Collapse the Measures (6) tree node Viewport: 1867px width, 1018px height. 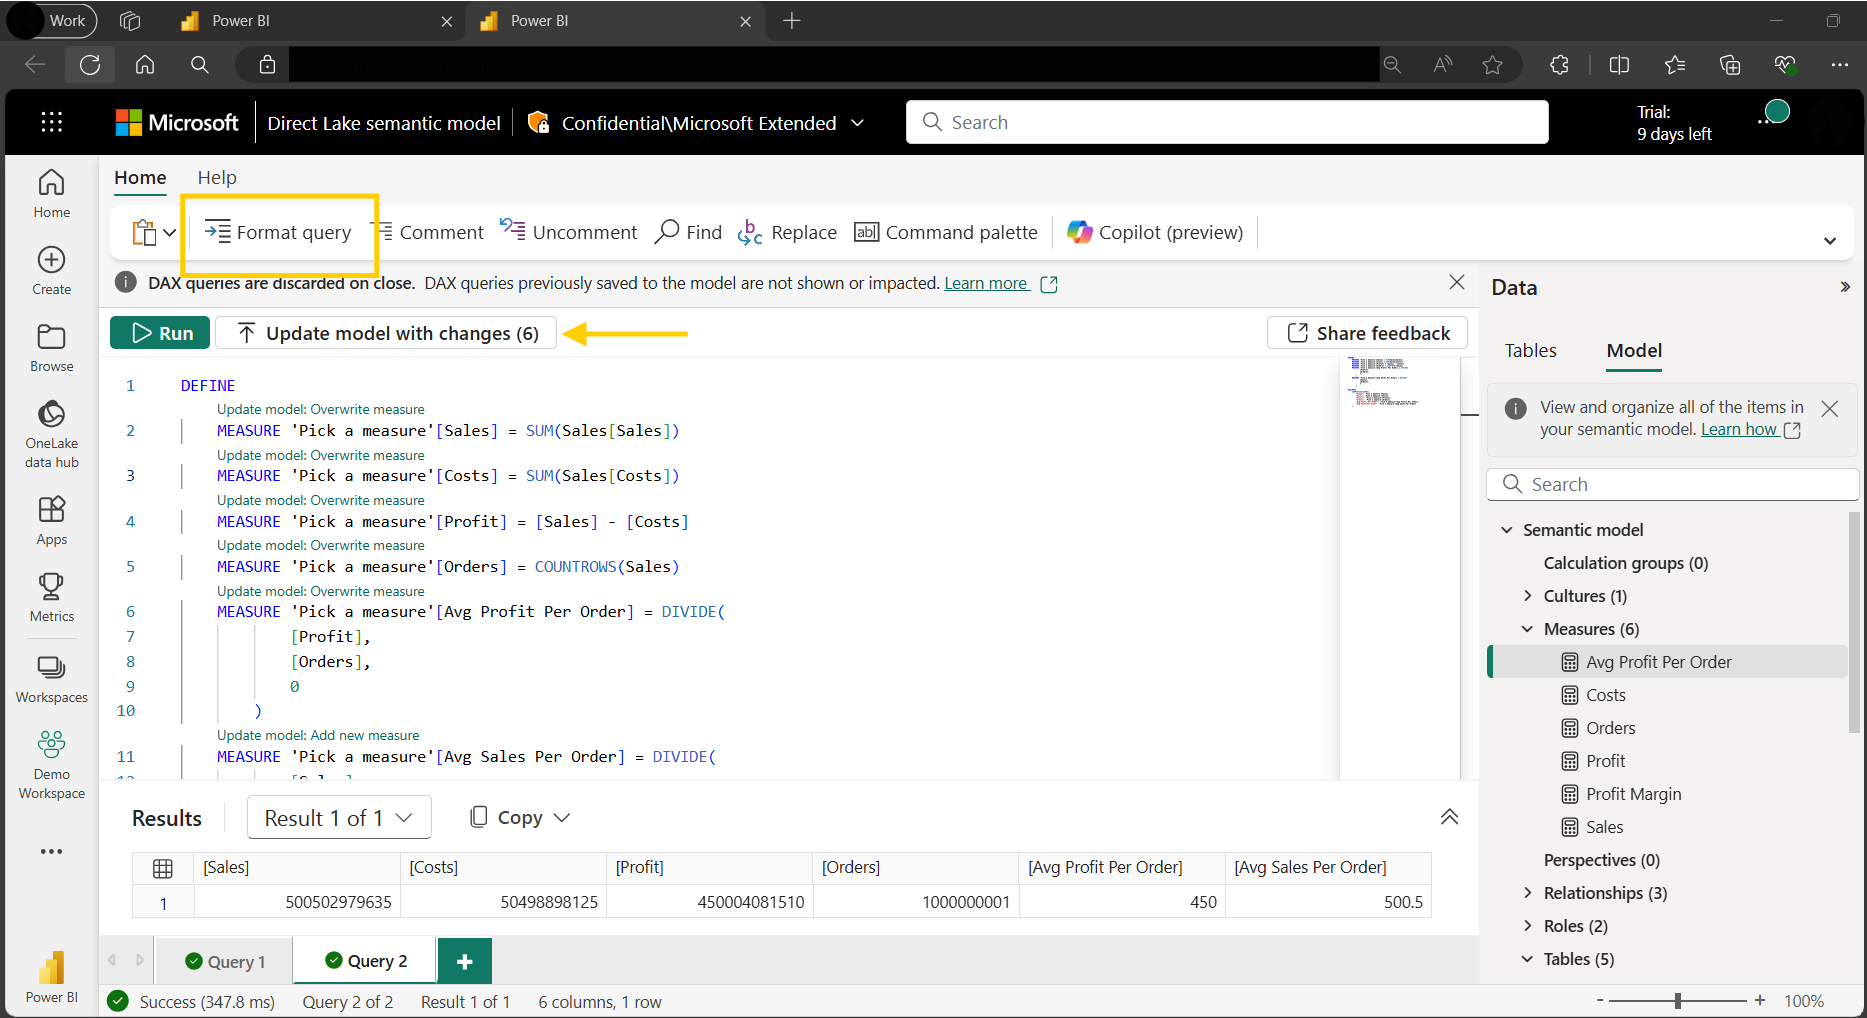1527,629
